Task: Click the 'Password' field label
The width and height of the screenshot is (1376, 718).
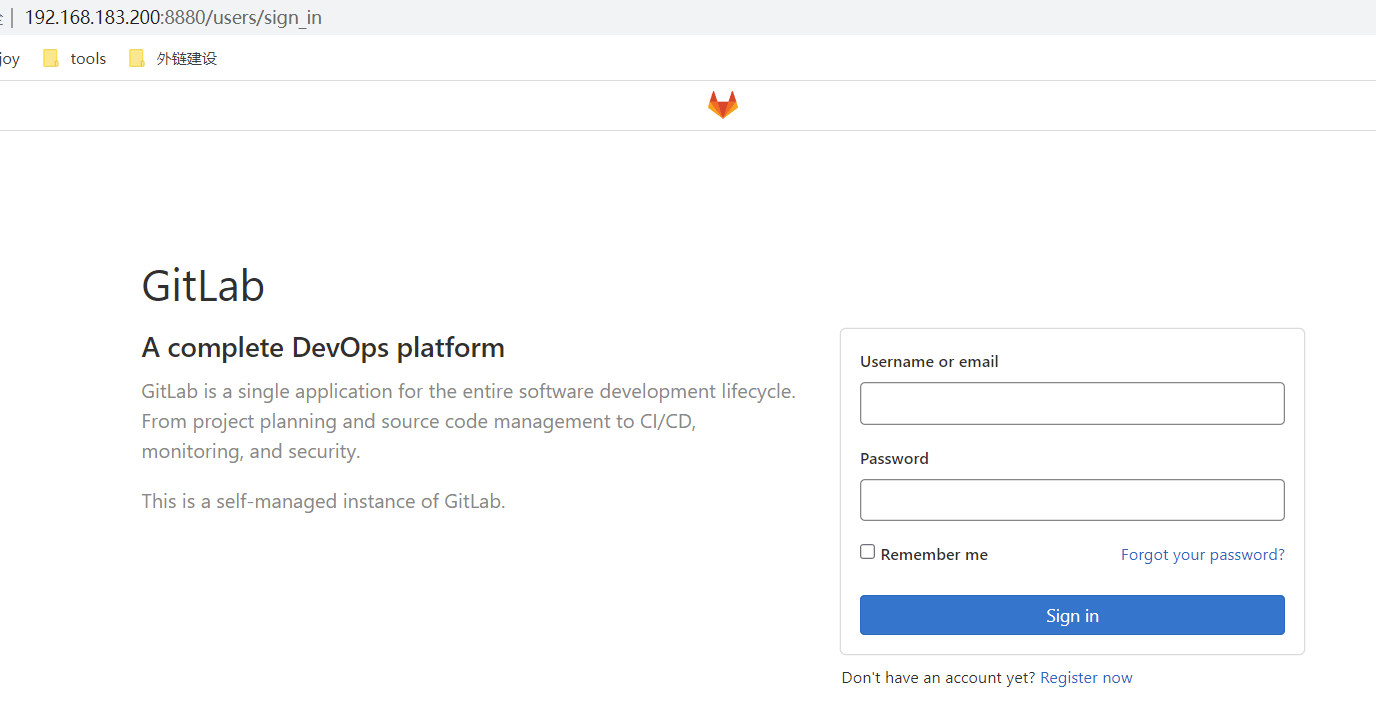Action: pyautogui.click(x=894, y=459)
